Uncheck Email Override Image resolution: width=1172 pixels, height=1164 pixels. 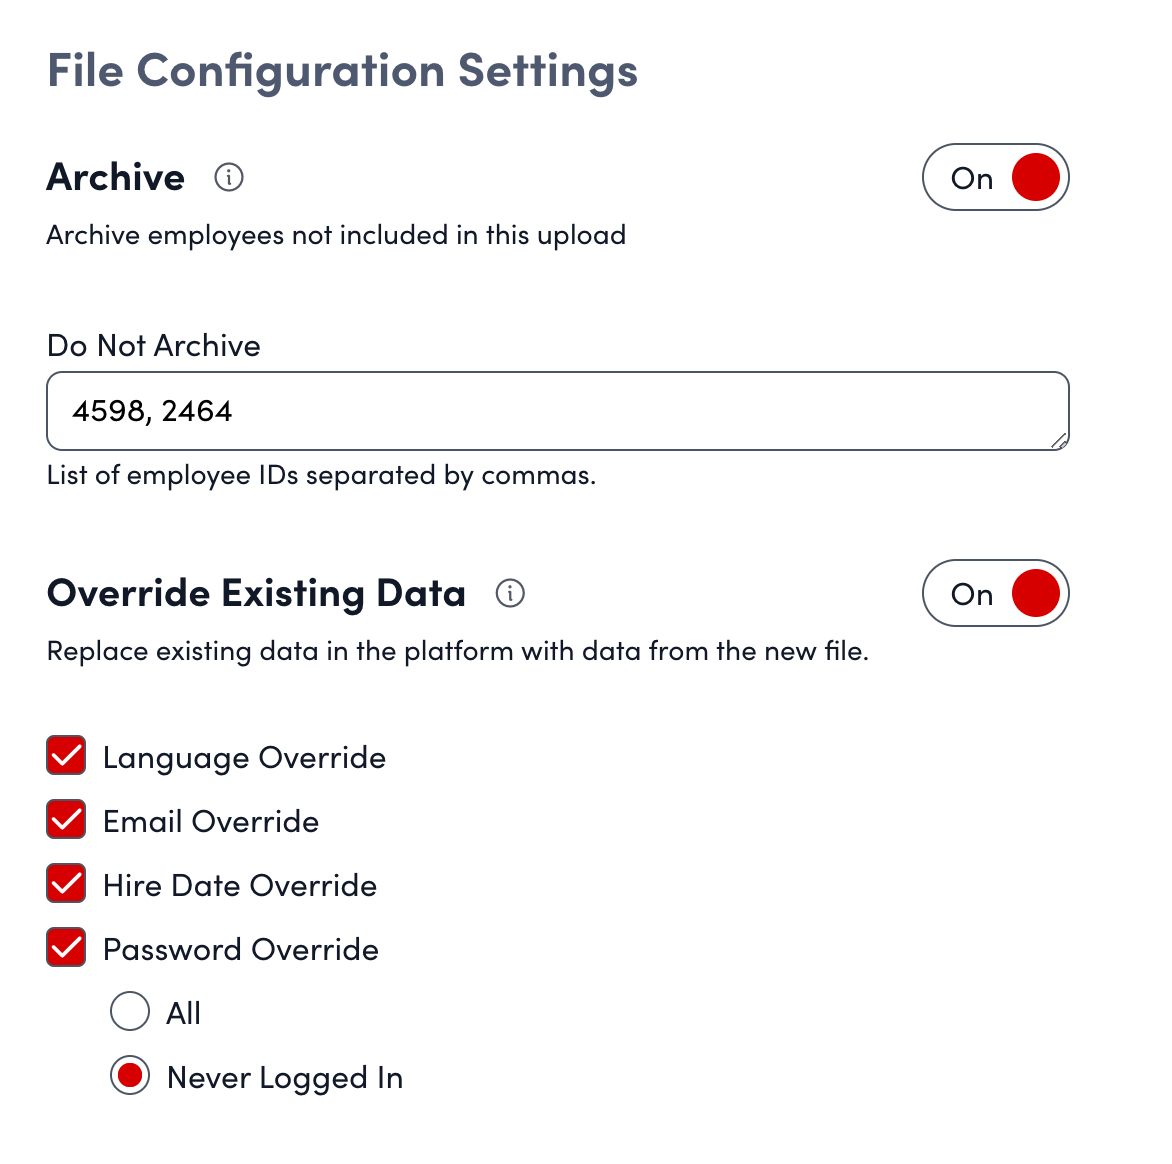click(x=65, y=820)
